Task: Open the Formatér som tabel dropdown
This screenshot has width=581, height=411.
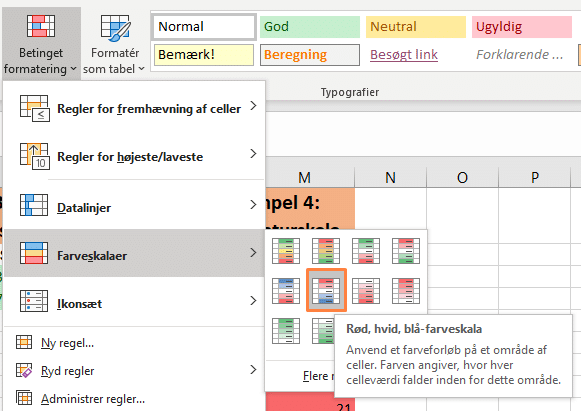Action: click(114, 44)
